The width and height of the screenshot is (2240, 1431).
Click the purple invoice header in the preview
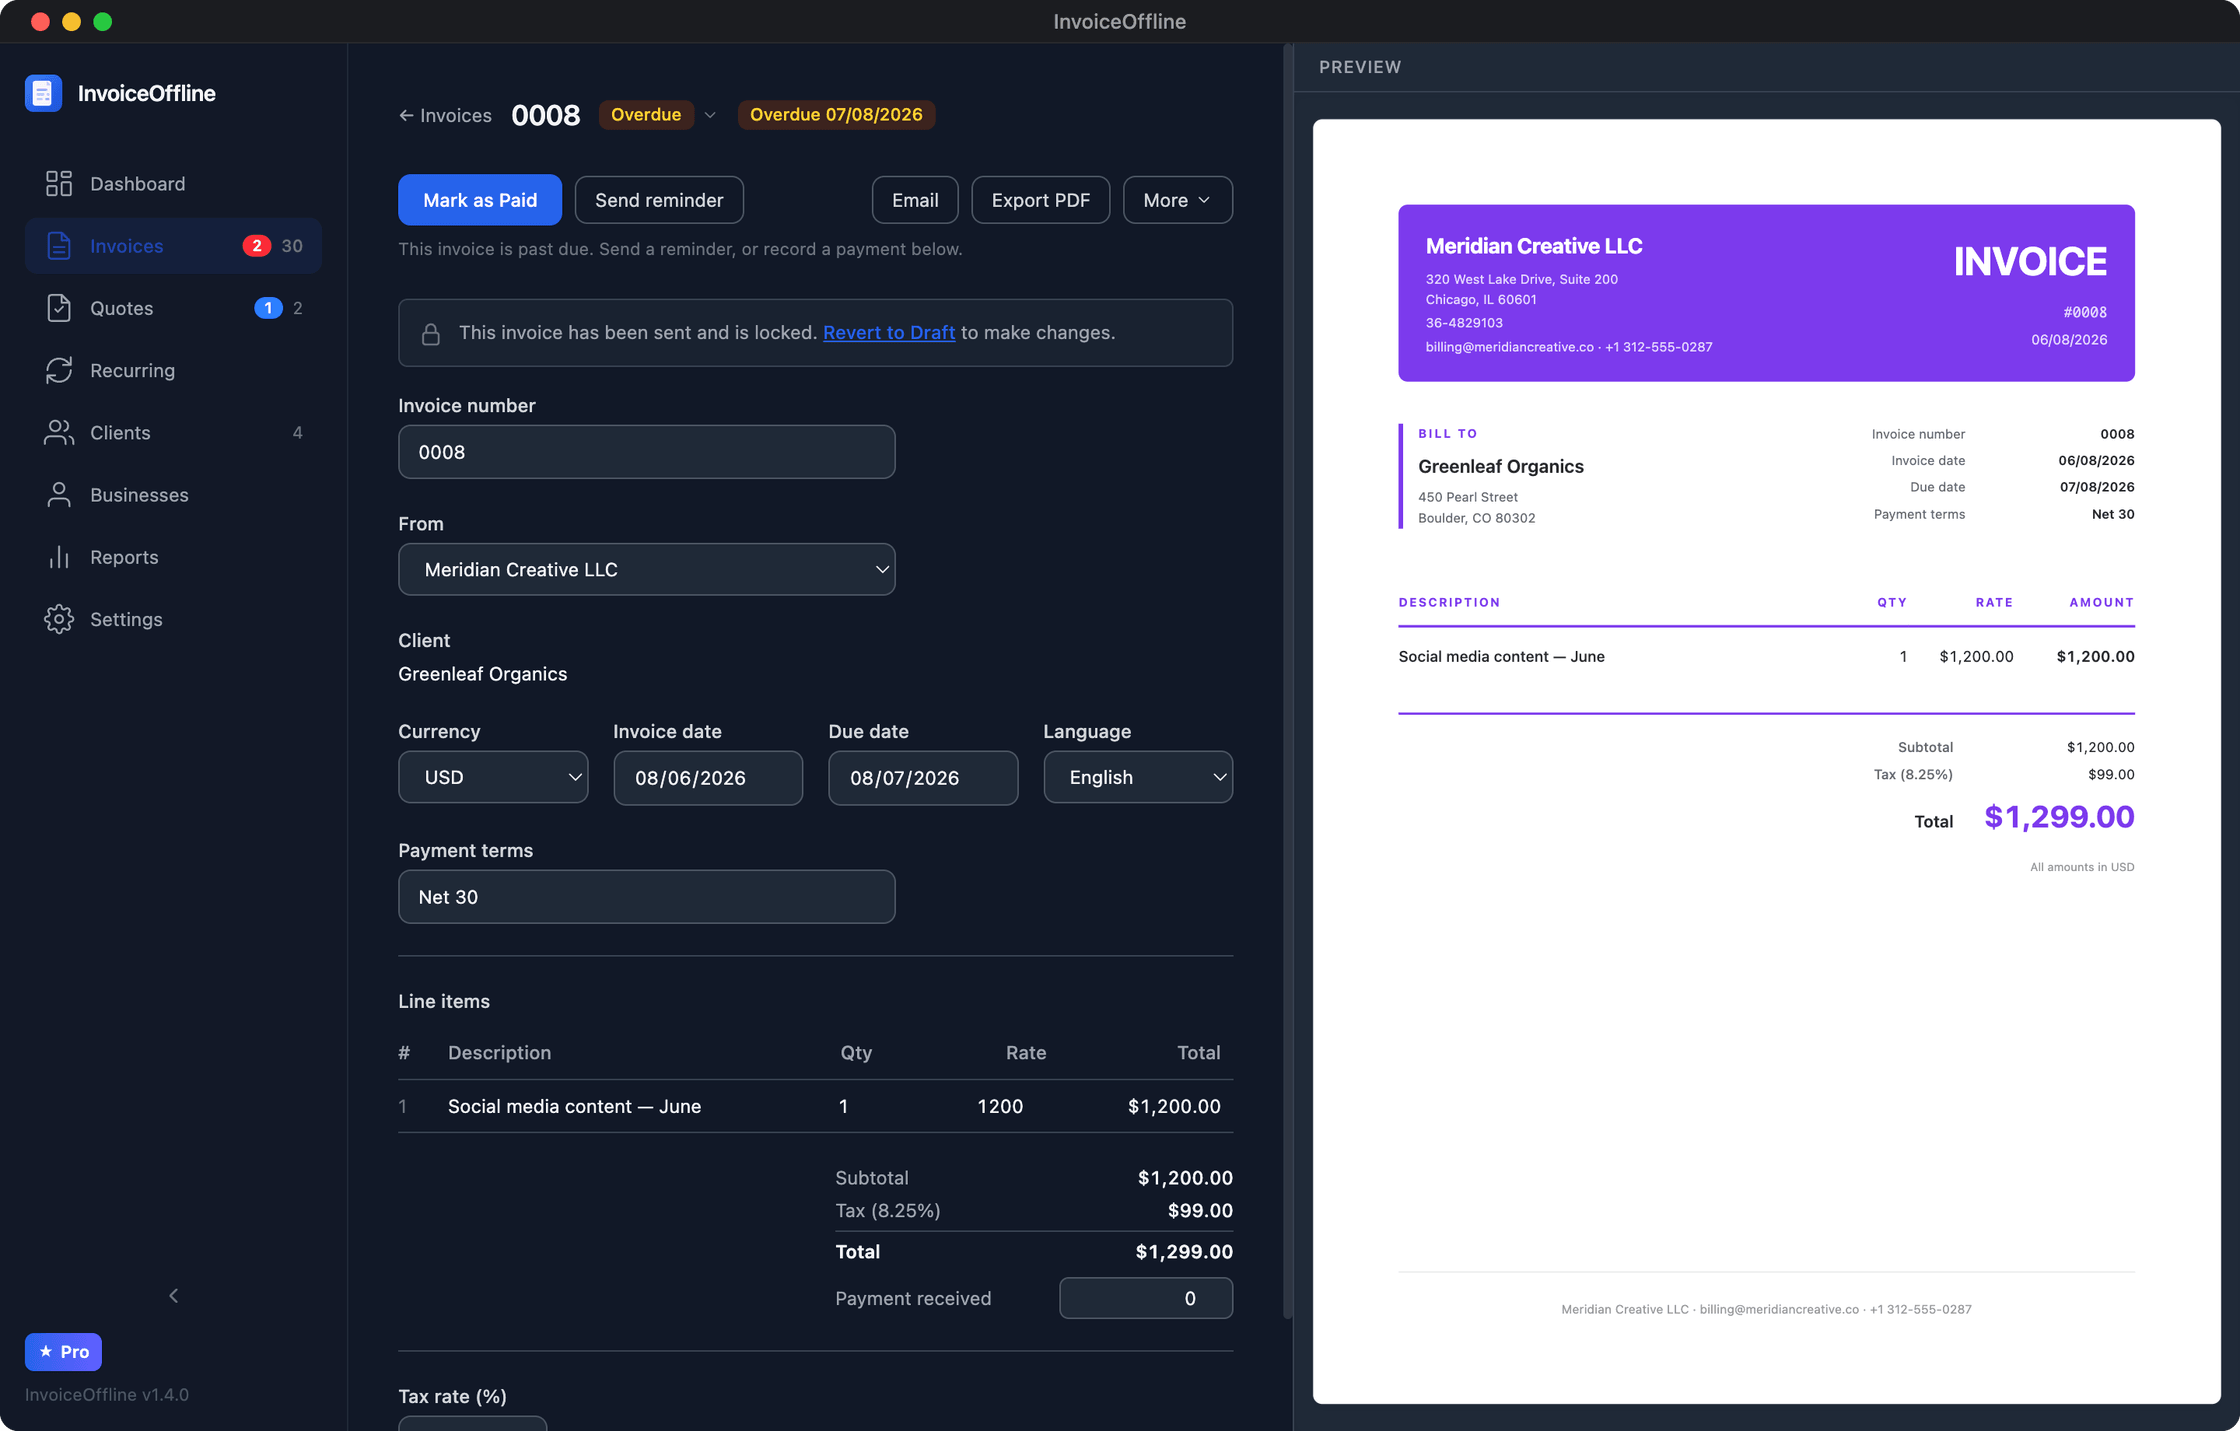pyautogui.click(x=1766, y=293)
